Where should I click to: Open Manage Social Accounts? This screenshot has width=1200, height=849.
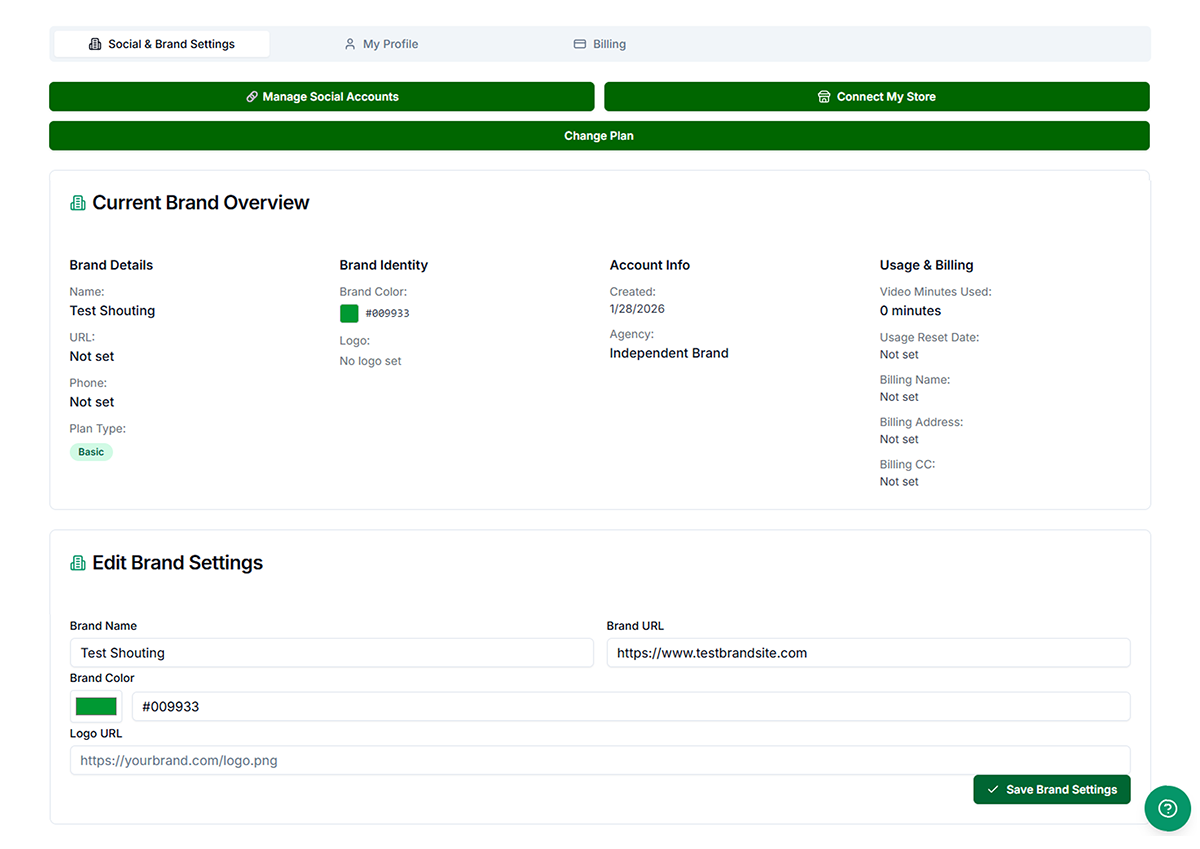pyautogui.click(x=321, y=96)
